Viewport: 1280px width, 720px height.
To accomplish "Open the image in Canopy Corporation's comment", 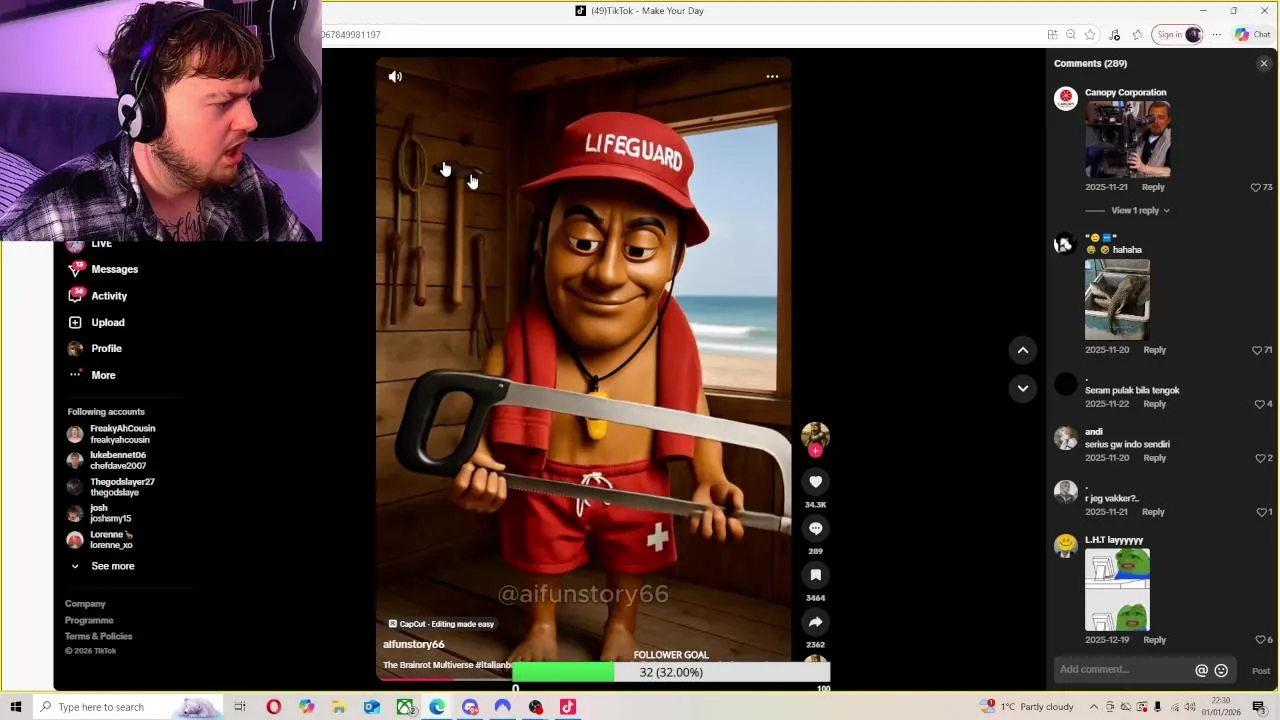I will [x=1128, y=139].
